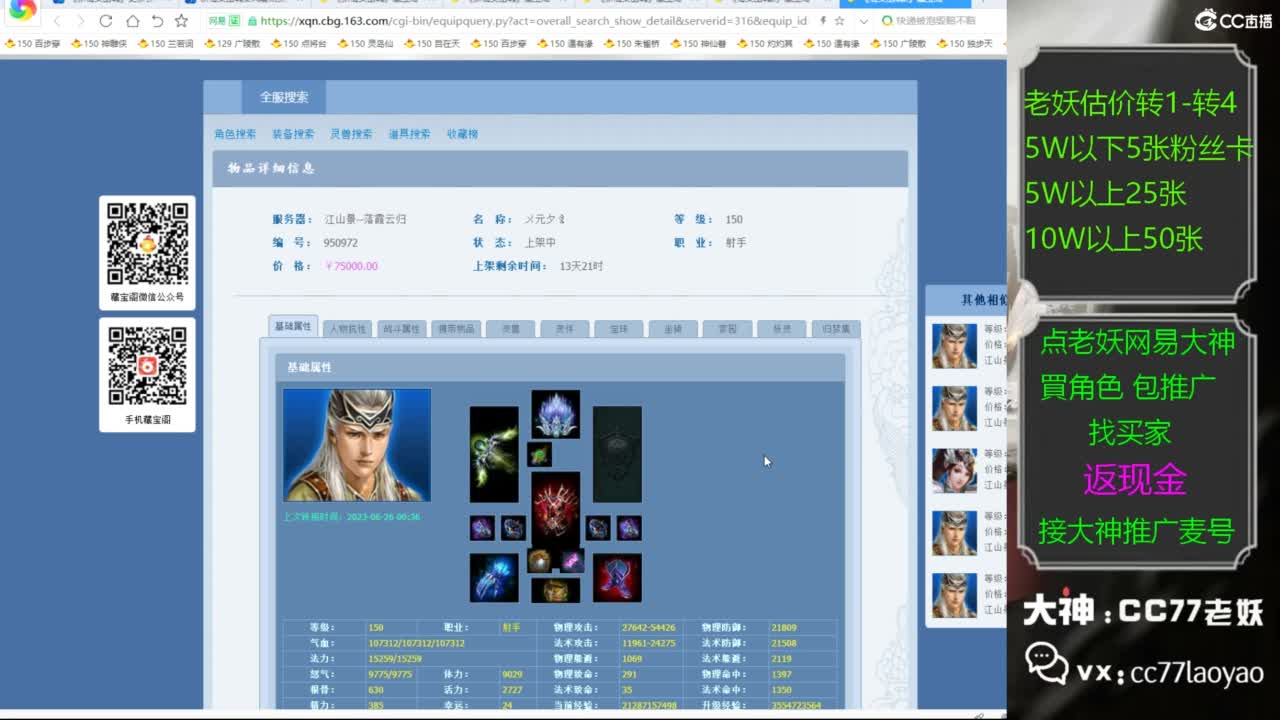Click the 气血 value 107312/107312/107312
This screenshot has height=720, width=1280.
click(417, 643)
